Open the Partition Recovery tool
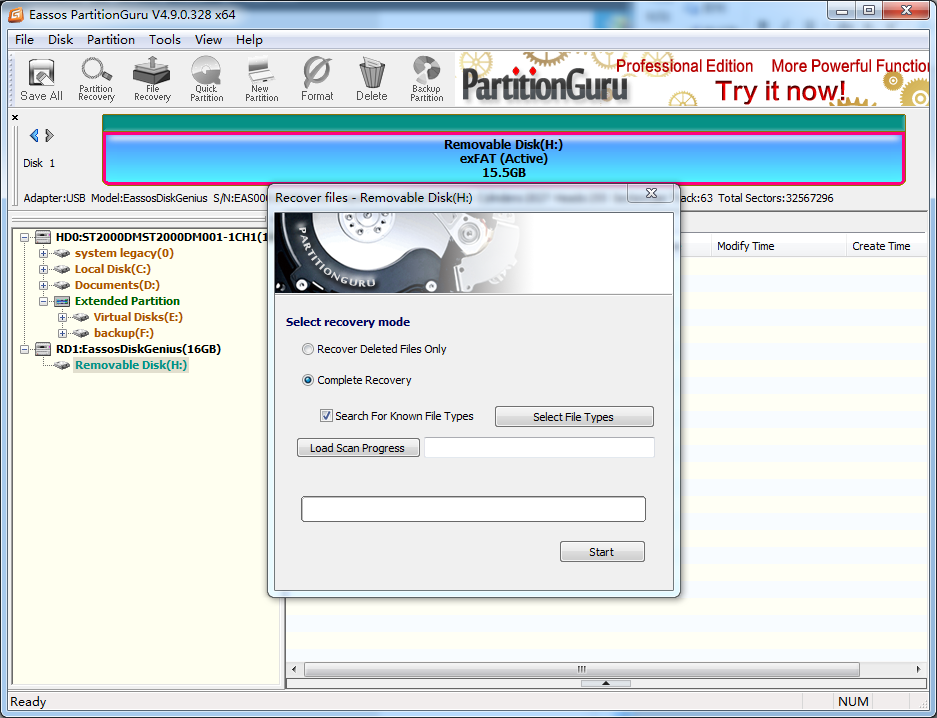The height and width of the screenshot is (718, 937). pos(96,79)
